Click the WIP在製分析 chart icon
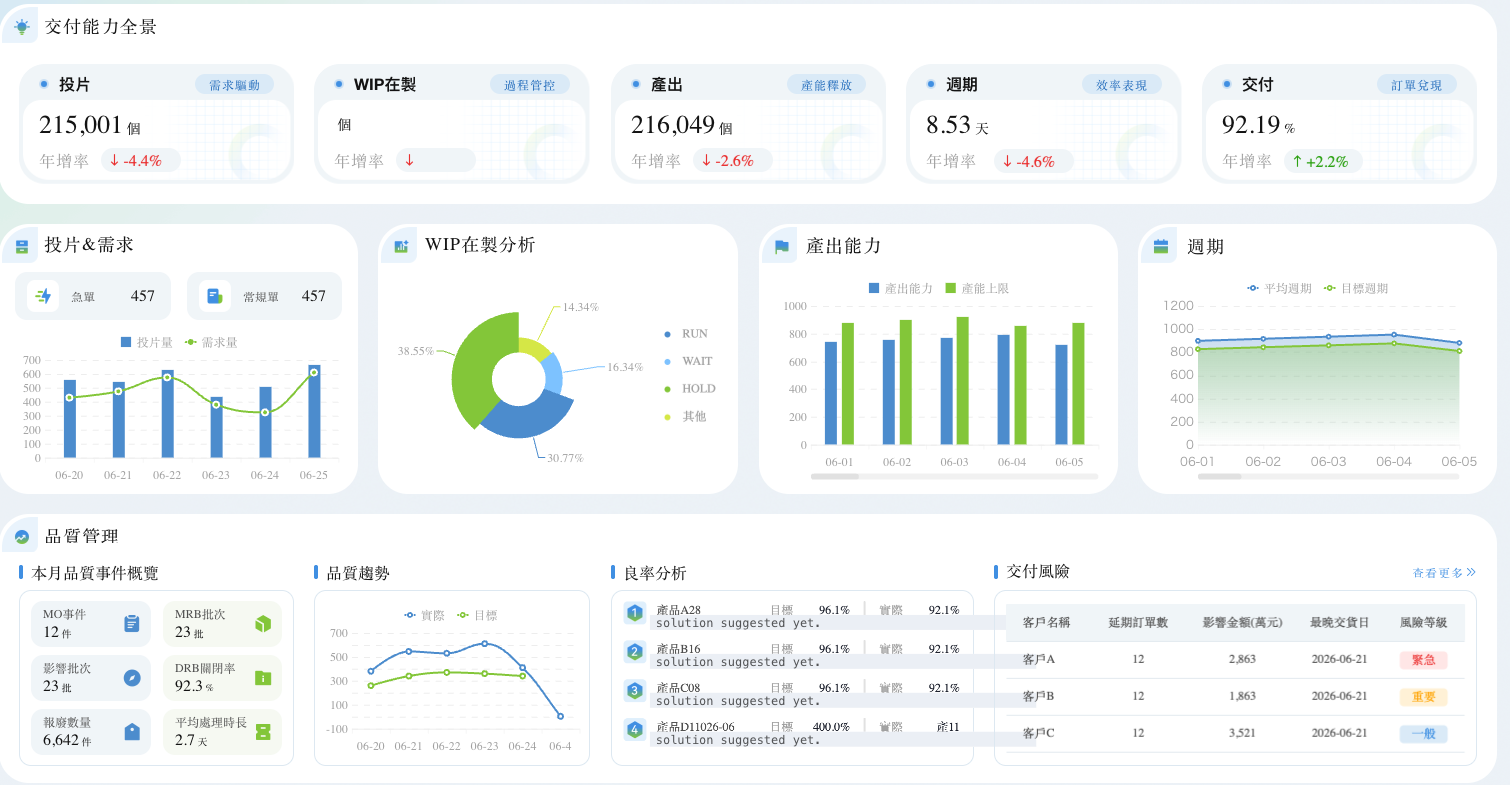 click(x=401, y=245)
